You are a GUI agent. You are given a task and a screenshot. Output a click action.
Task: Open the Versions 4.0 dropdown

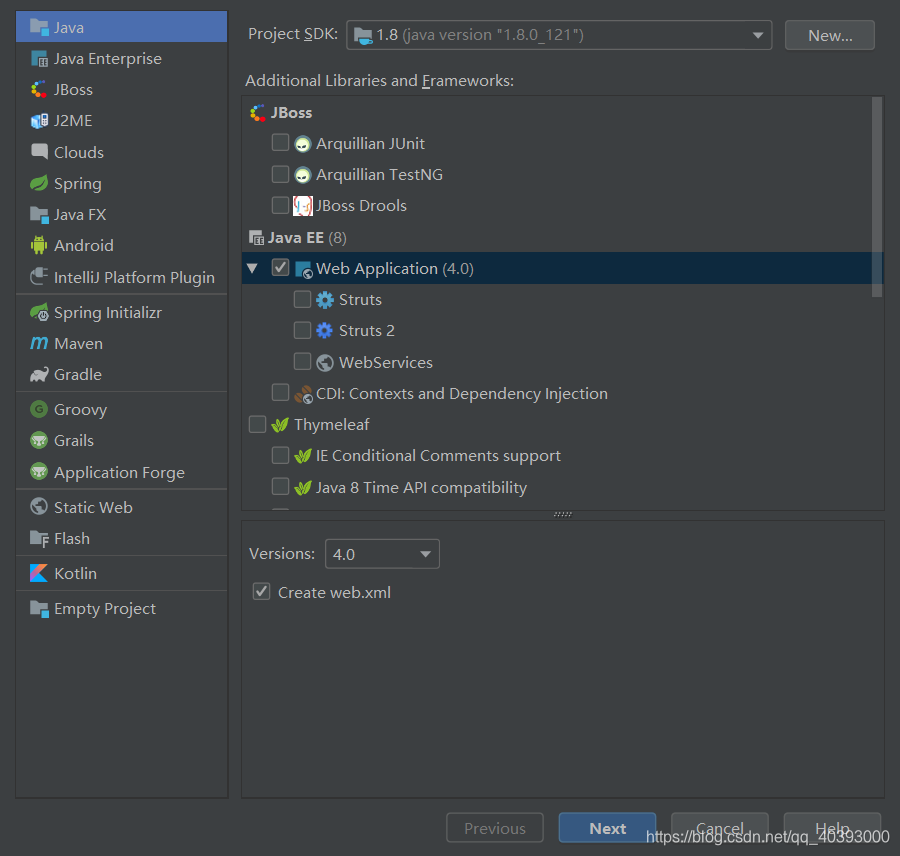coord(382,554)
